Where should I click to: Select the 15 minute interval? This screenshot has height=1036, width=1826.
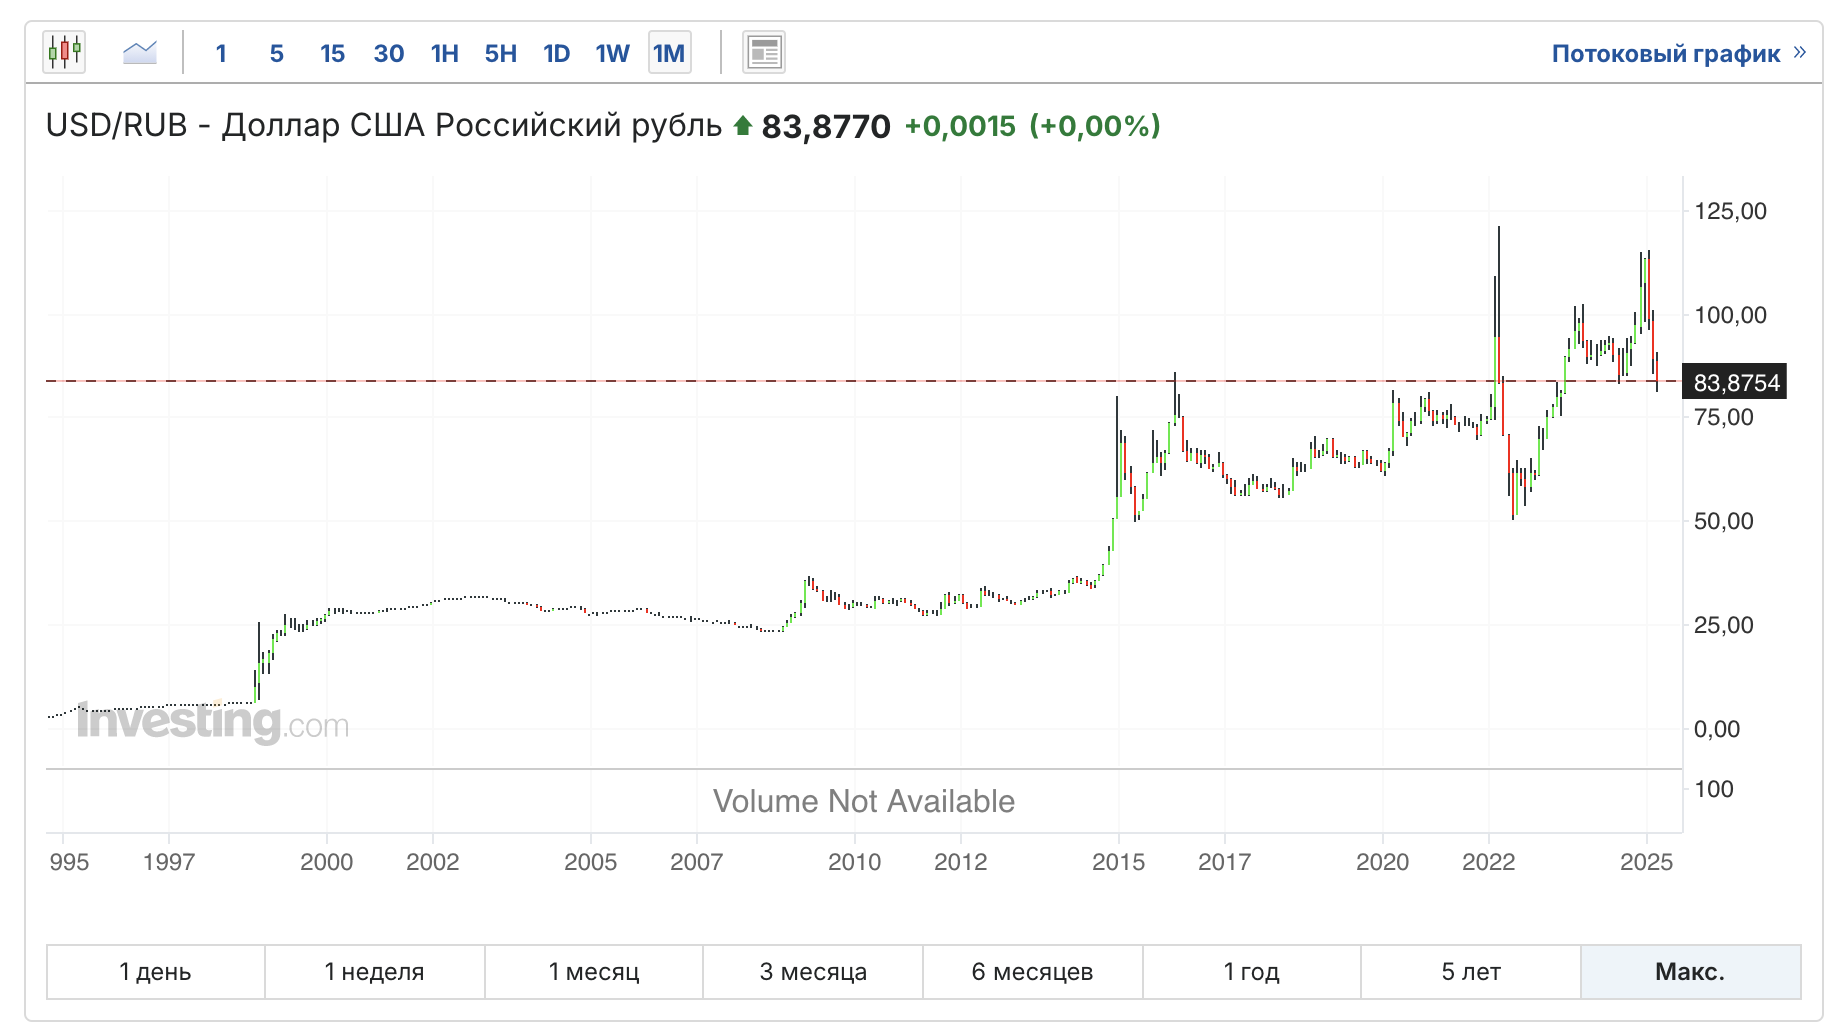pos(332,53)
